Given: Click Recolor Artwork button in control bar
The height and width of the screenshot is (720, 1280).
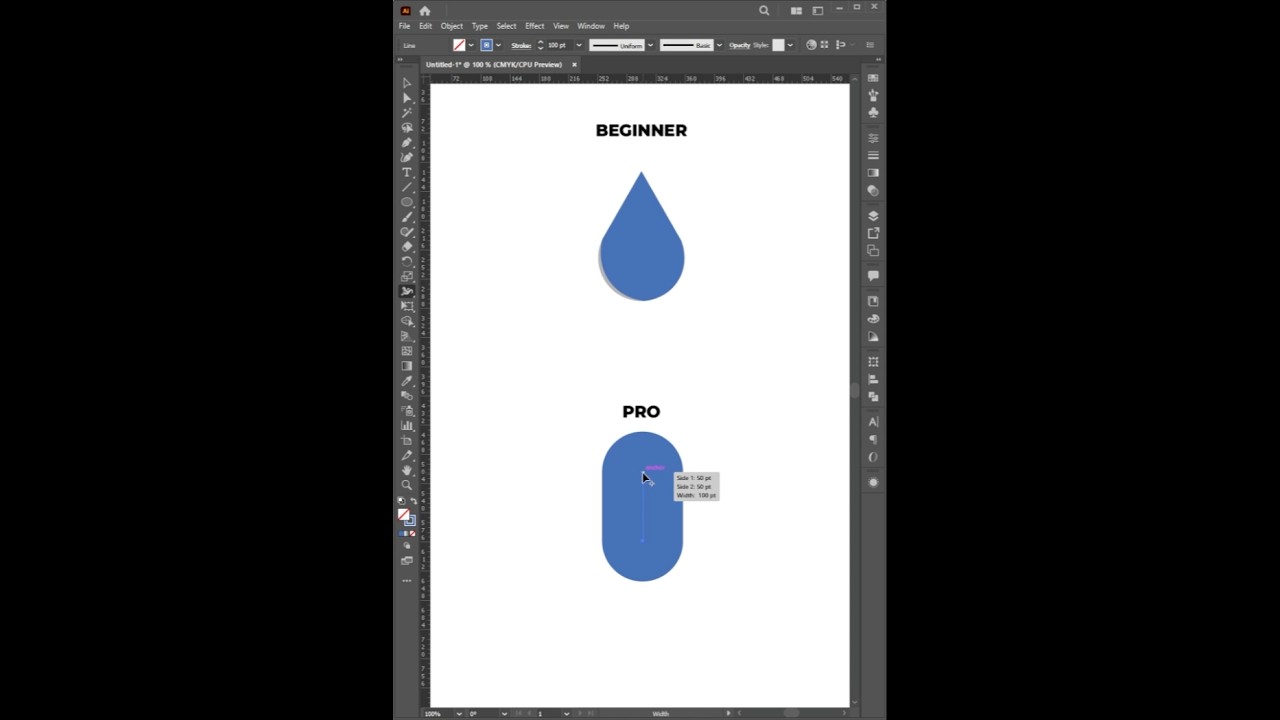Looking at the screenshot, I should pyautogui.click(x=811, y=45).
